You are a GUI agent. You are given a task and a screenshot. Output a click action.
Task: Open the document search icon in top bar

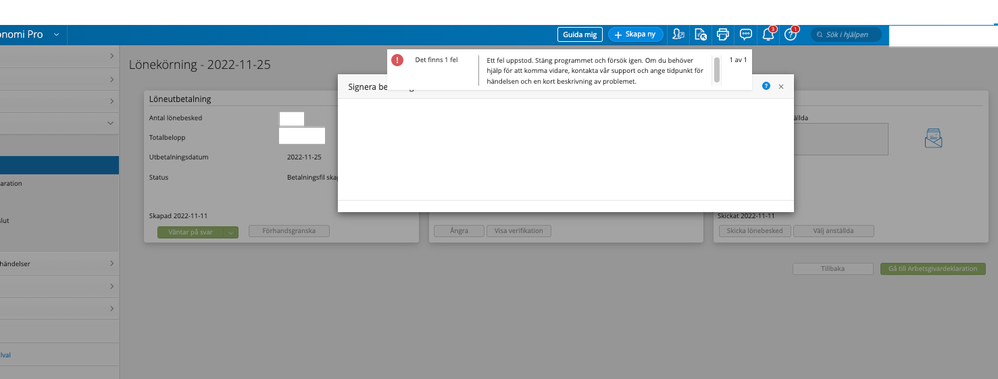pos(700,34)
